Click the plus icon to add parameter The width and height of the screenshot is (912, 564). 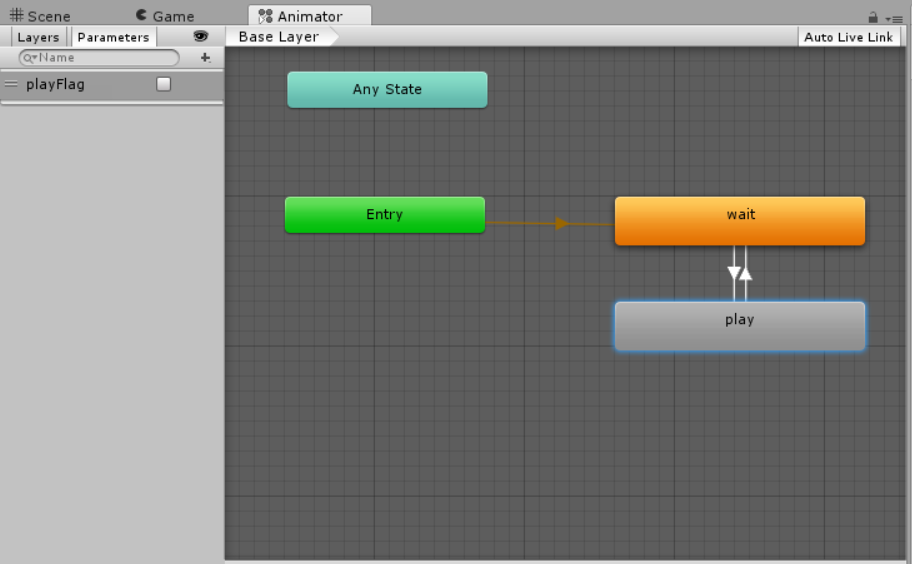(x=205, y=58)
